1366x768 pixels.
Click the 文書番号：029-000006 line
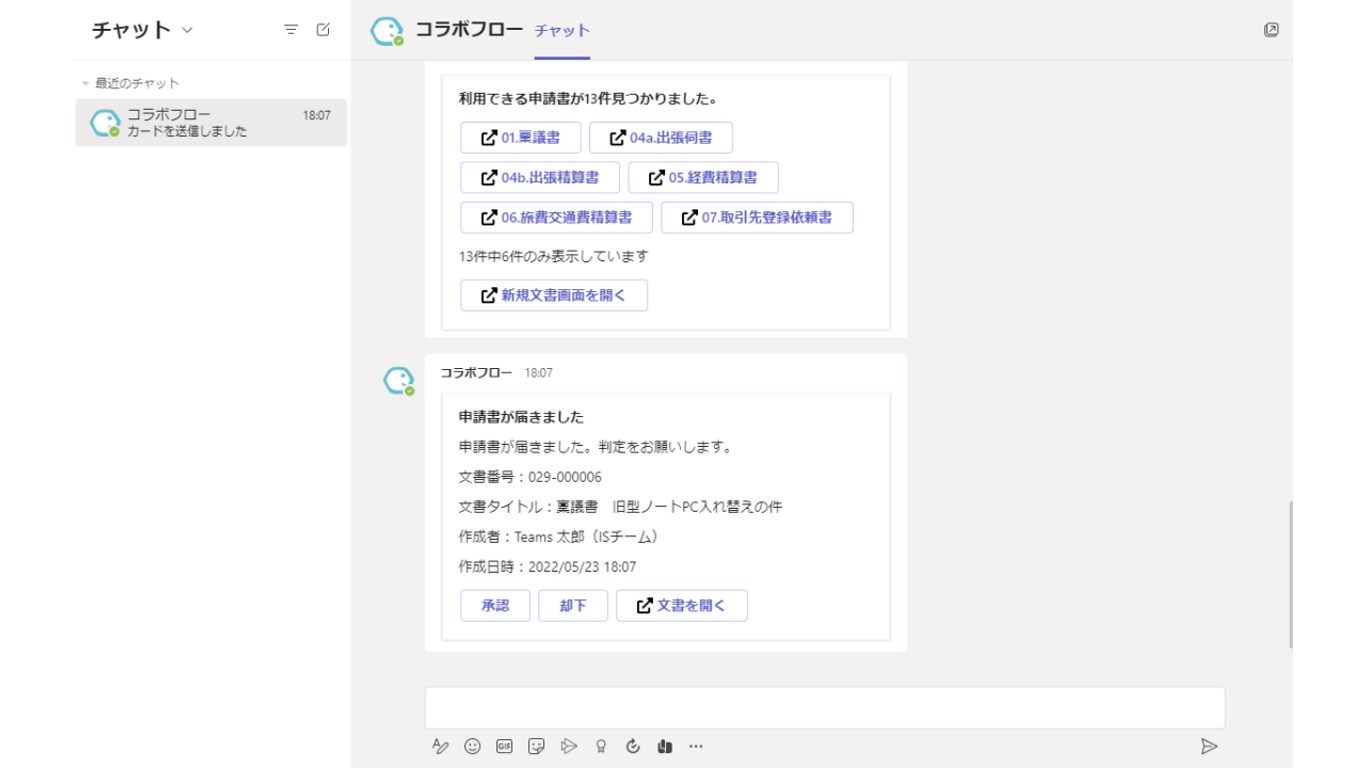pos(530,477)
